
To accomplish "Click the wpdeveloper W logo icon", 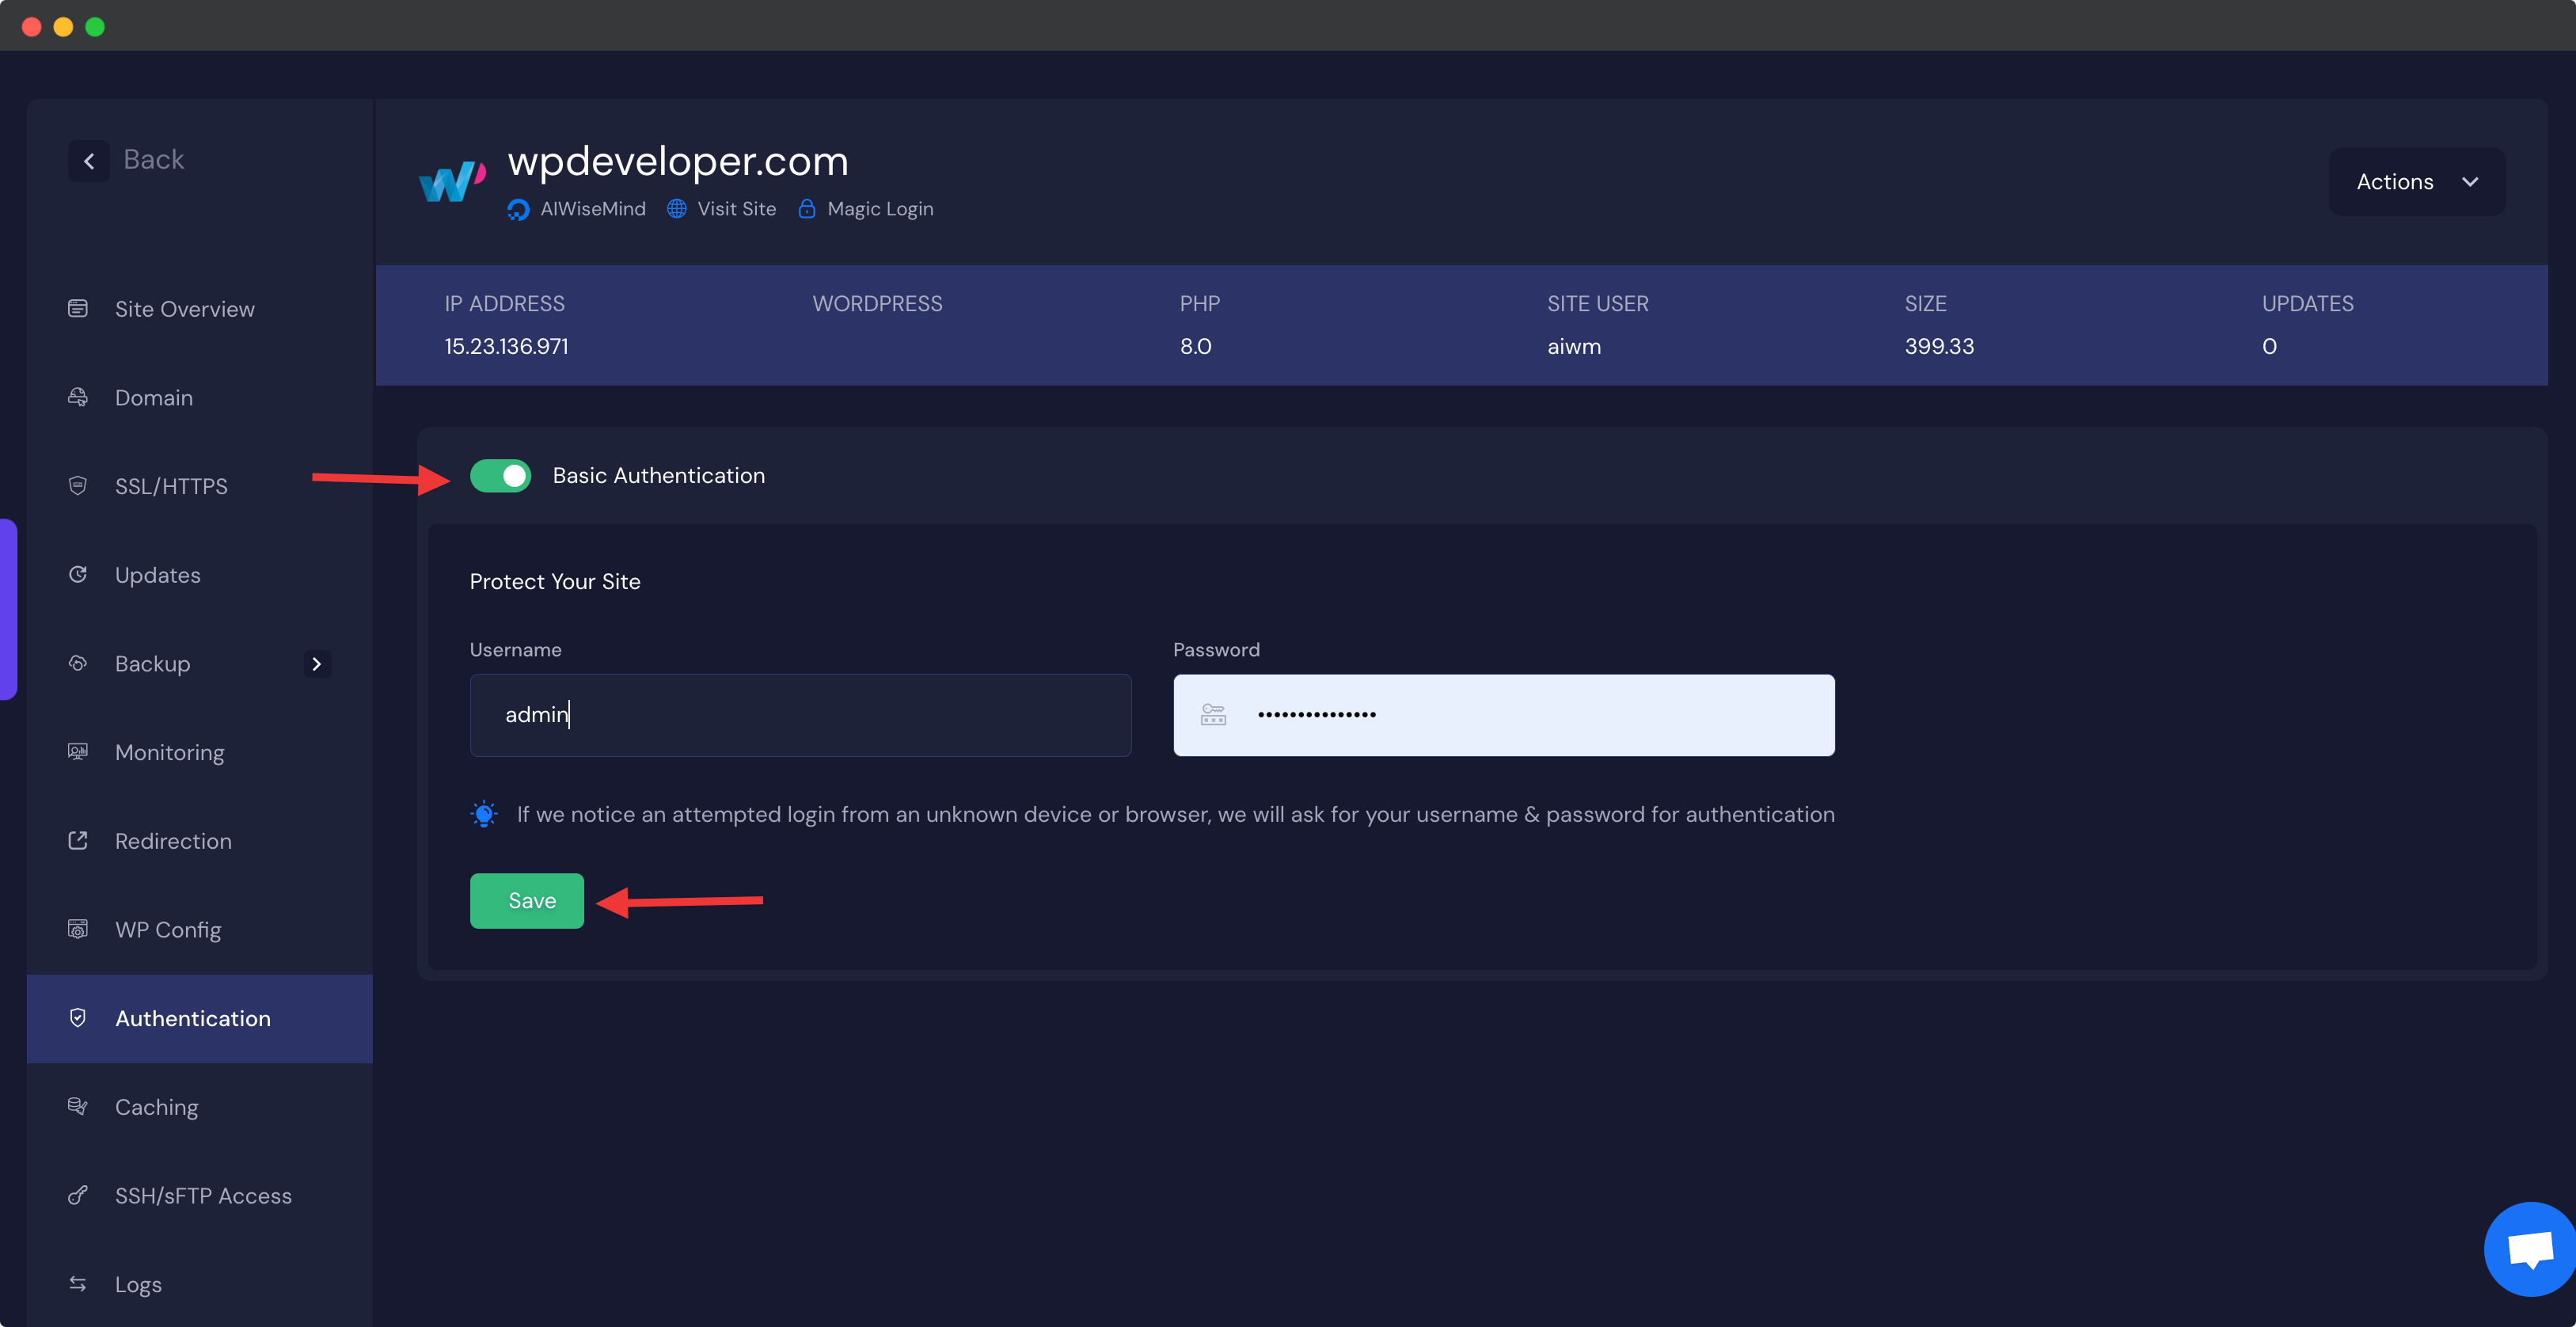I will pos(452,181).
